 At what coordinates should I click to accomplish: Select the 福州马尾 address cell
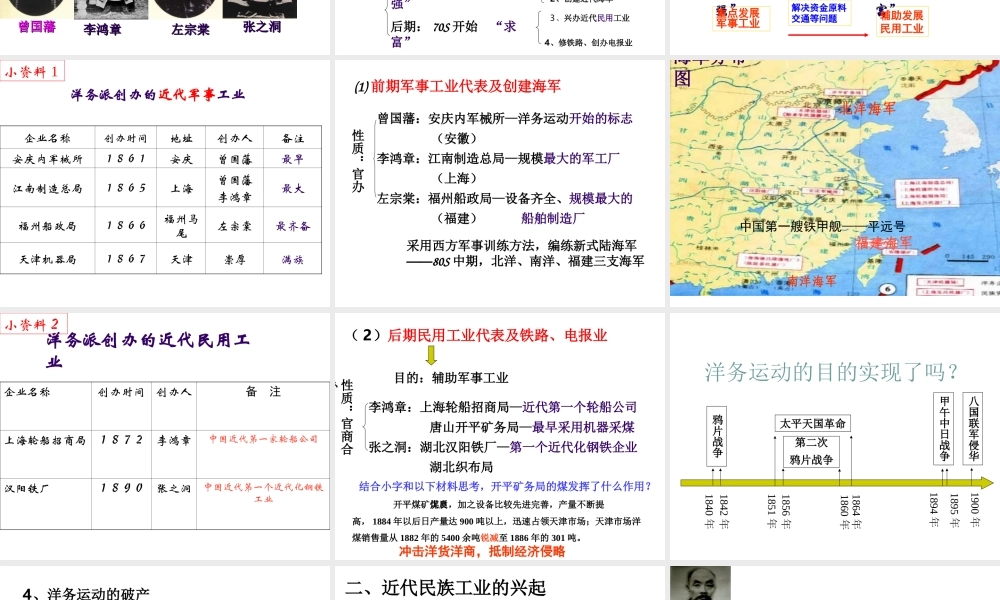pyautogui.click(x=181, y=226)
